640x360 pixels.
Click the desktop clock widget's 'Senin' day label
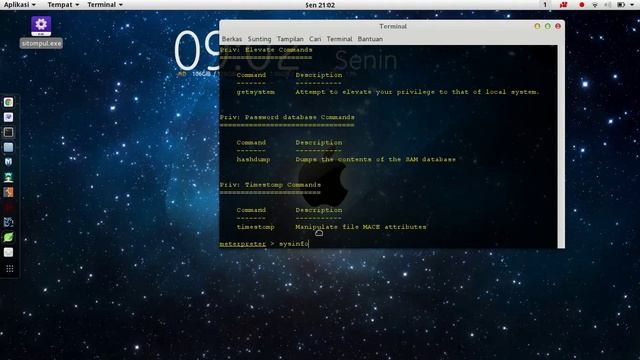366,61
